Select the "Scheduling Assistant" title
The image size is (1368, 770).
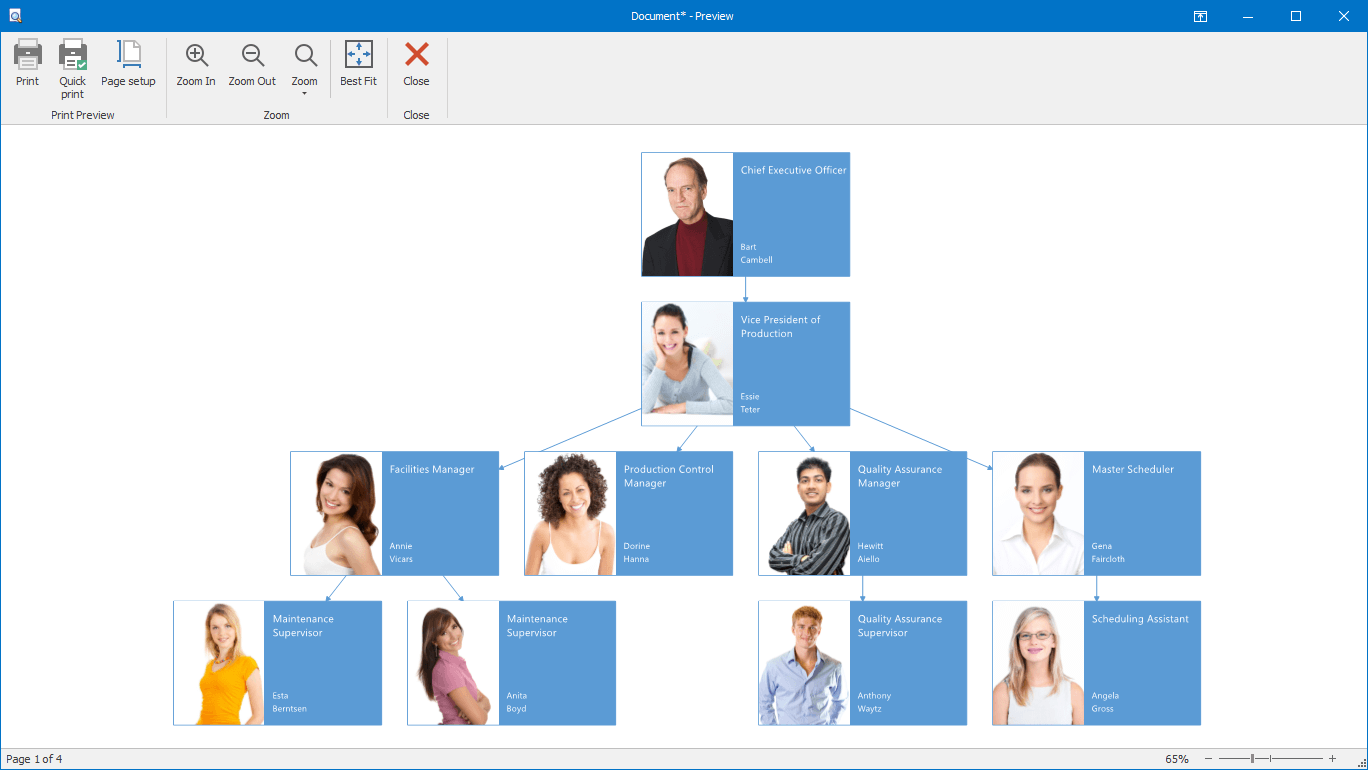click(x=1140, y=619)
